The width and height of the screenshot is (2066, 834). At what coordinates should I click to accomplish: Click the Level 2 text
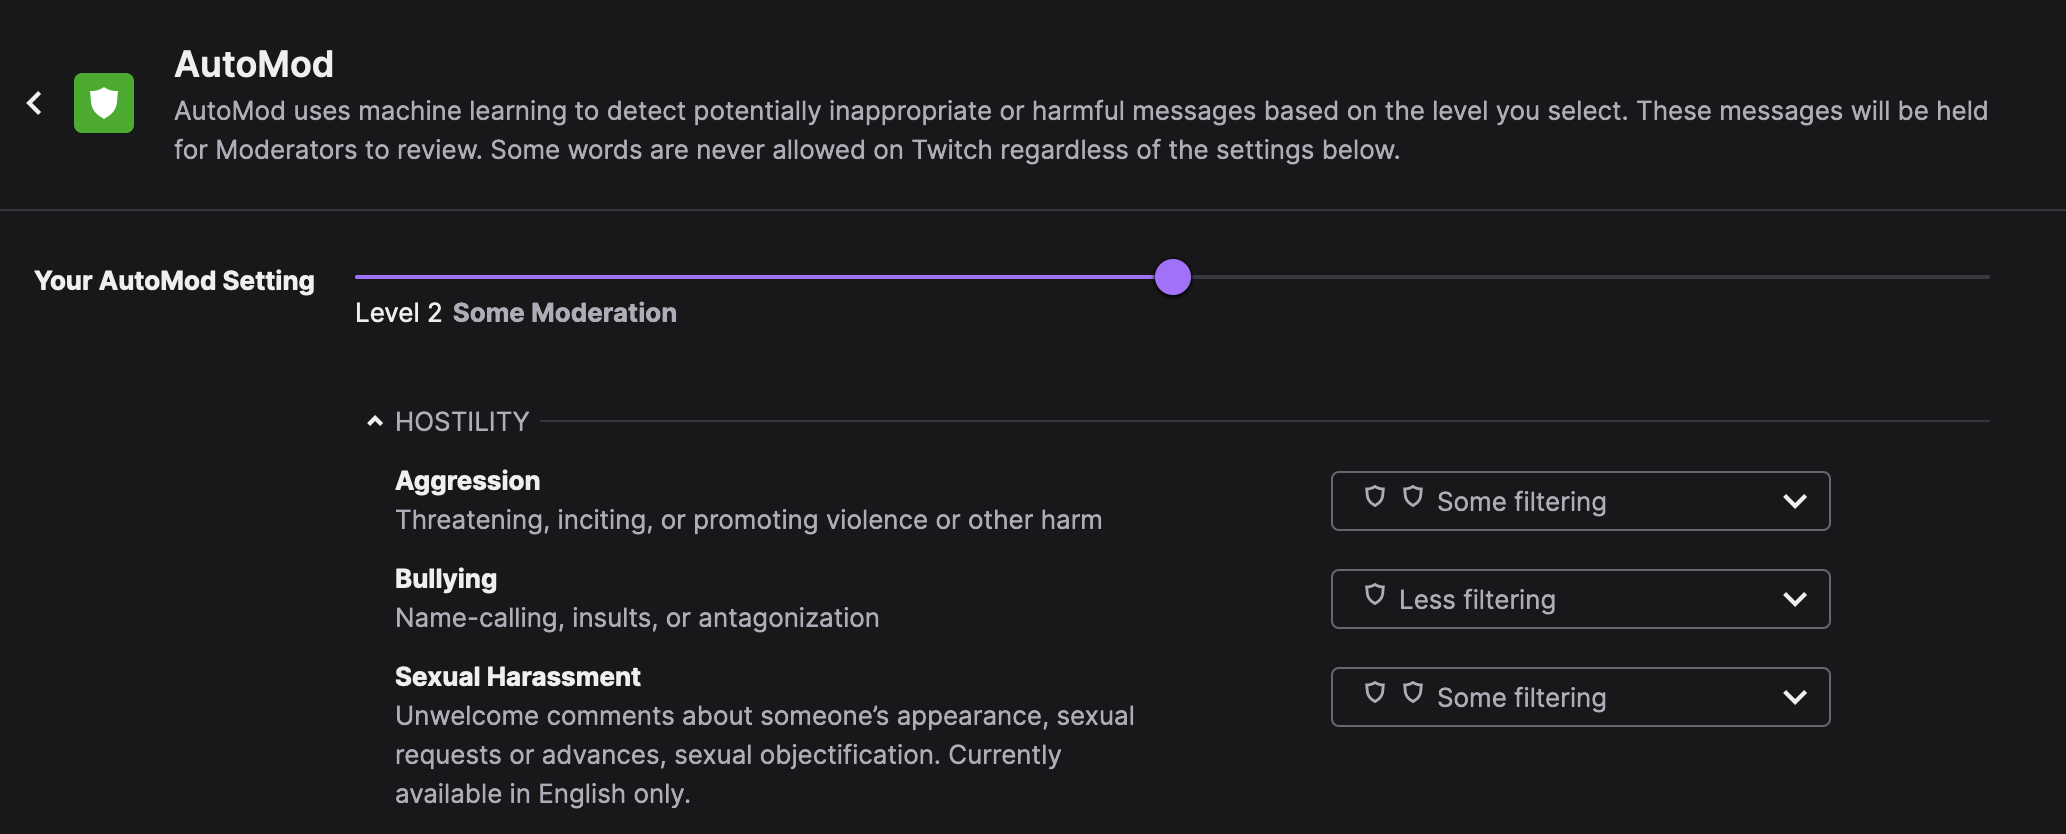pyautogui.click(x=399, y=312)
